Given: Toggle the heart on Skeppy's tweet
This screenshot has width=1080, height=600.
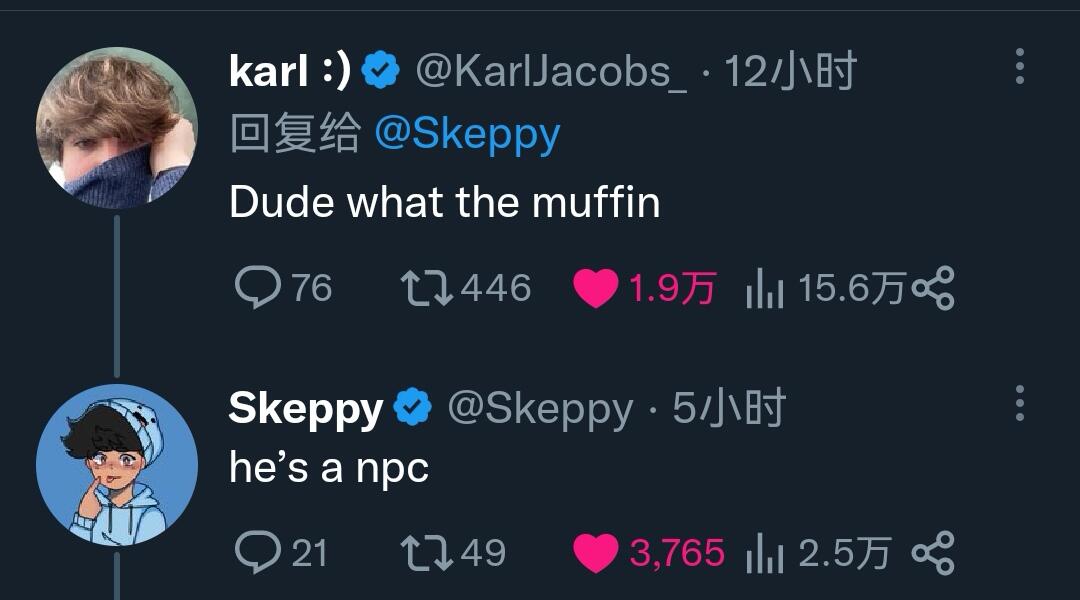Looking at the screenshot, I should tap(596, 554).
